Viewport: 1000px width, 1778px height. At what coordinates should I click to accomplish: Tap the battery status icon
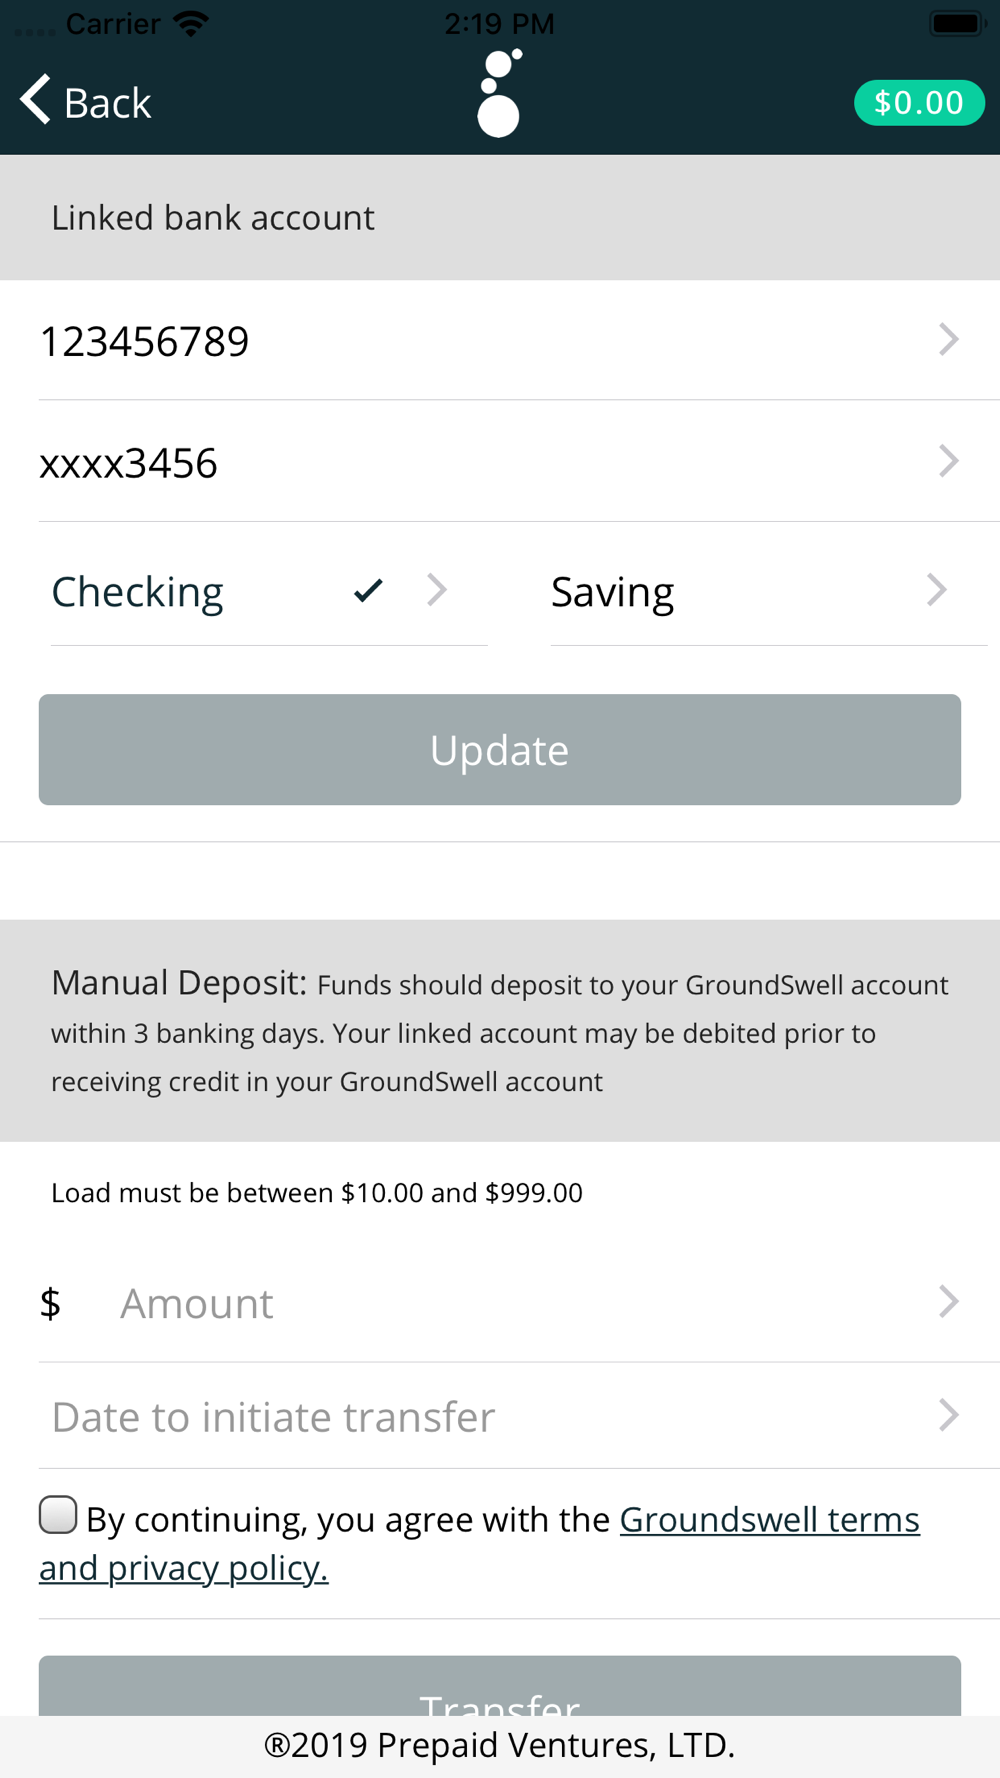tap(957, 23)
